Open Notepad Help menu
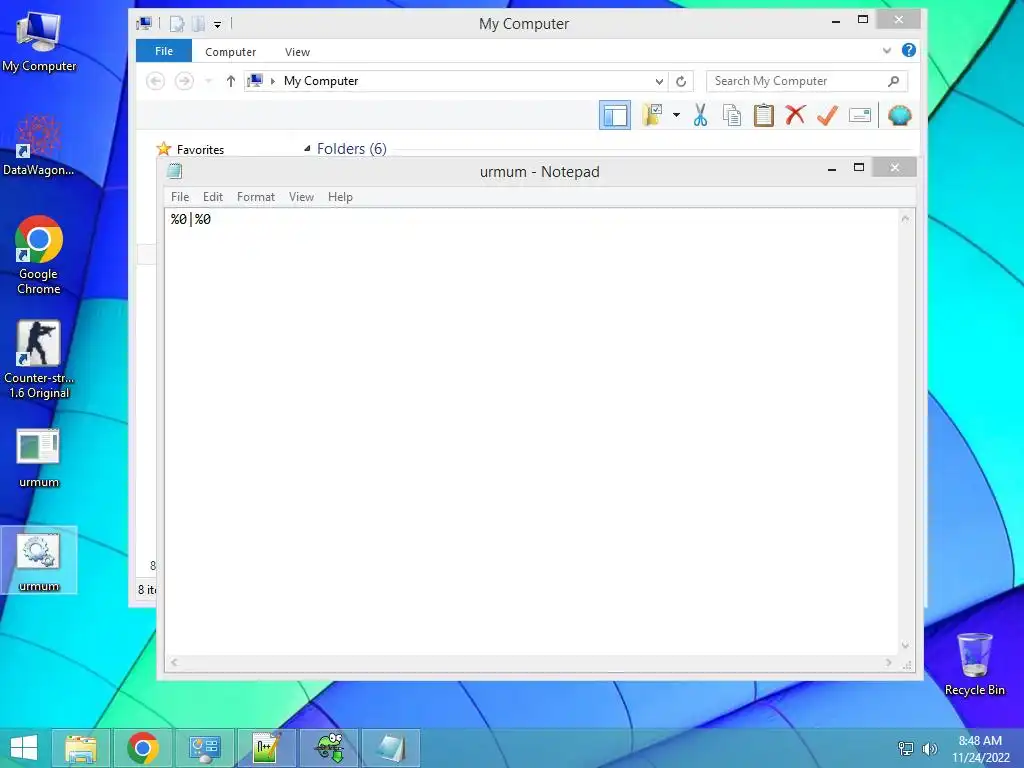Screen dimensions: 1024x768 click(x=340, y=197)
